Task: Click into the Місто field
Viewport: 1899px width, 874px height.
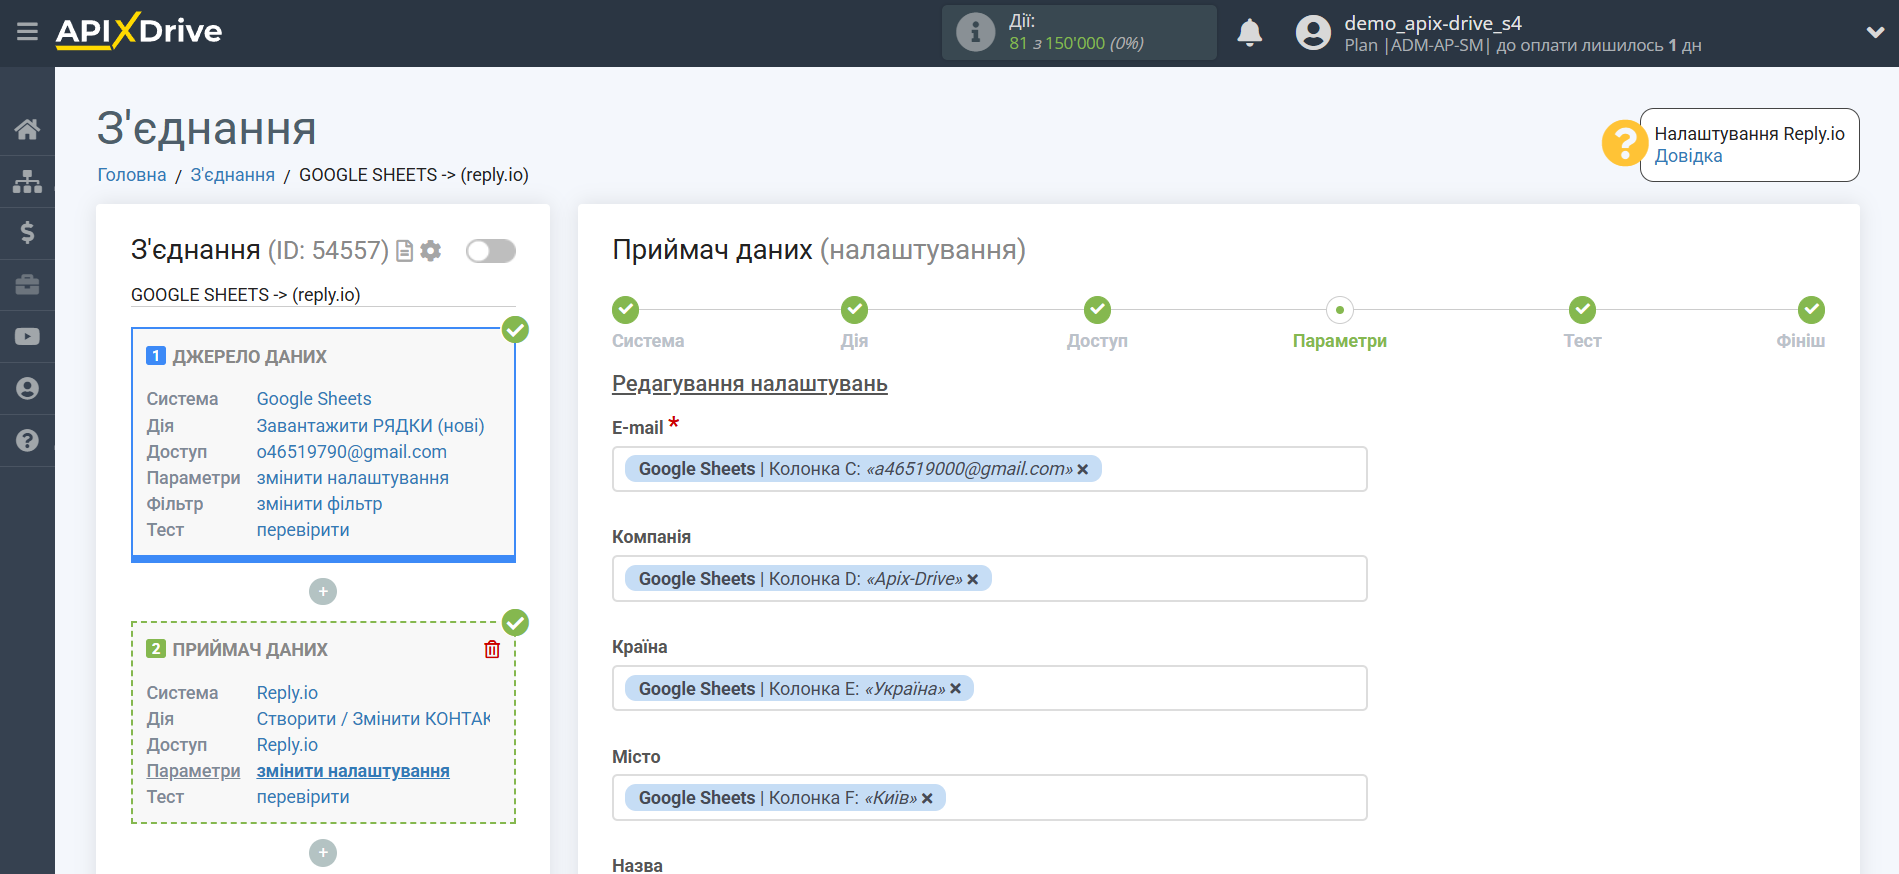Action: click(989, 798)
